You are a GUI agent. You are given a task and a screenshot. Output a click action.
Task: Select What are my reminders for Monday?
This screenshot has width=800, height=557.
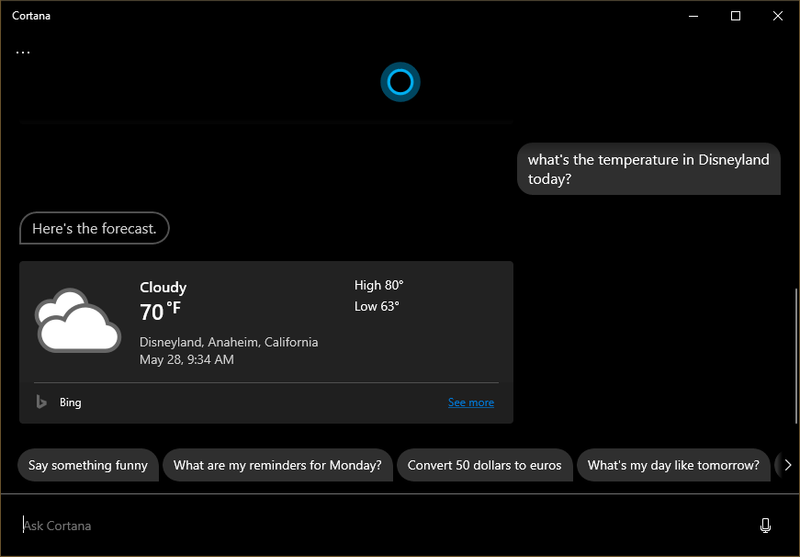click(x=278, y=465)
